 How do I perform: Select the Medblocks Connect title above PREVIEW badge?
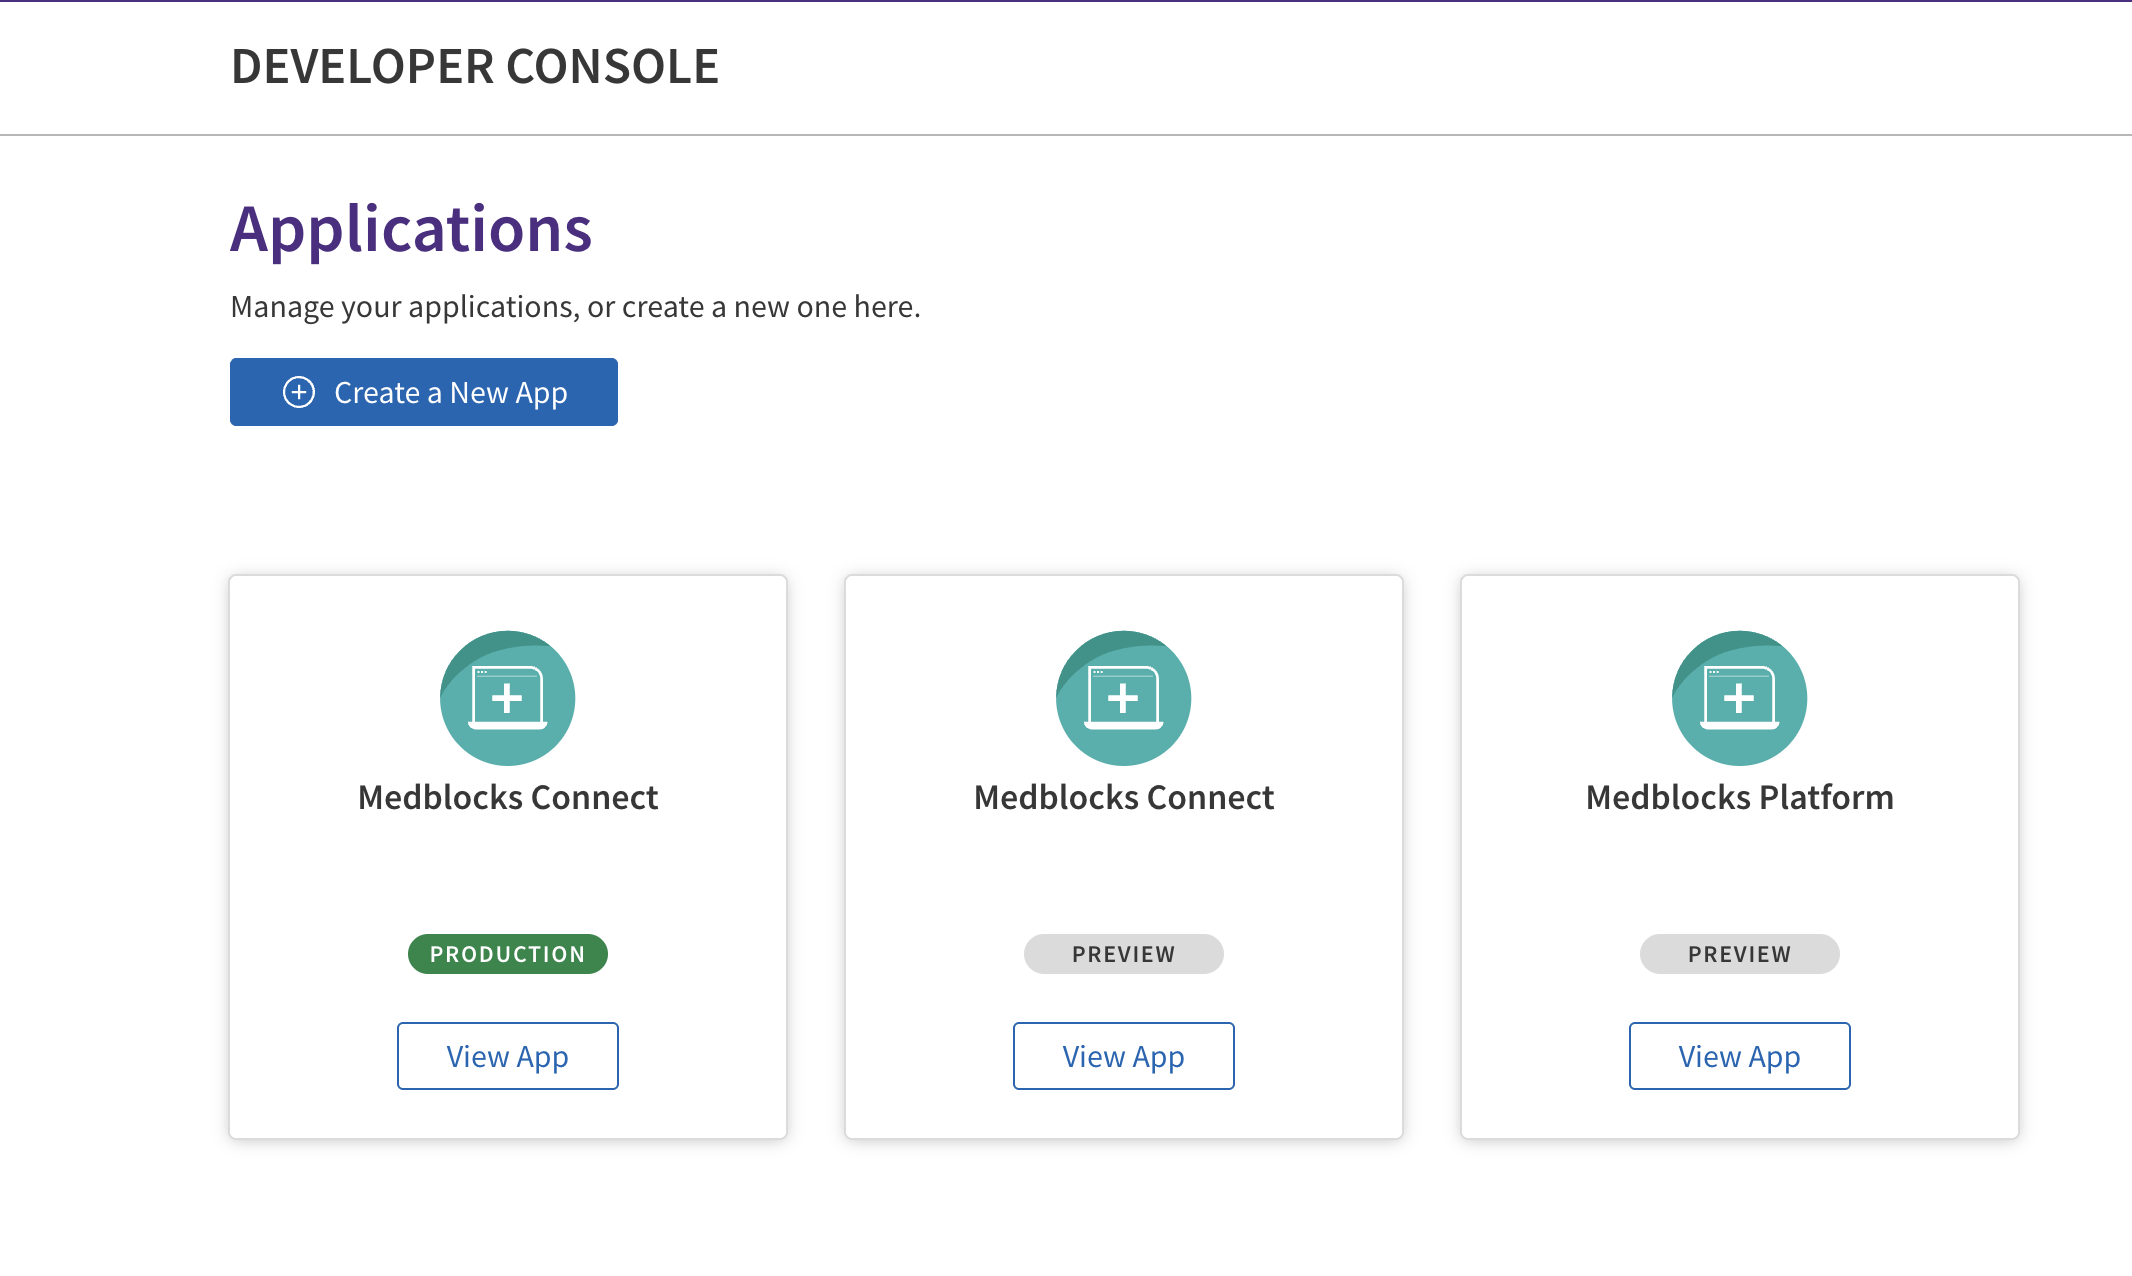pos(1124,797)
